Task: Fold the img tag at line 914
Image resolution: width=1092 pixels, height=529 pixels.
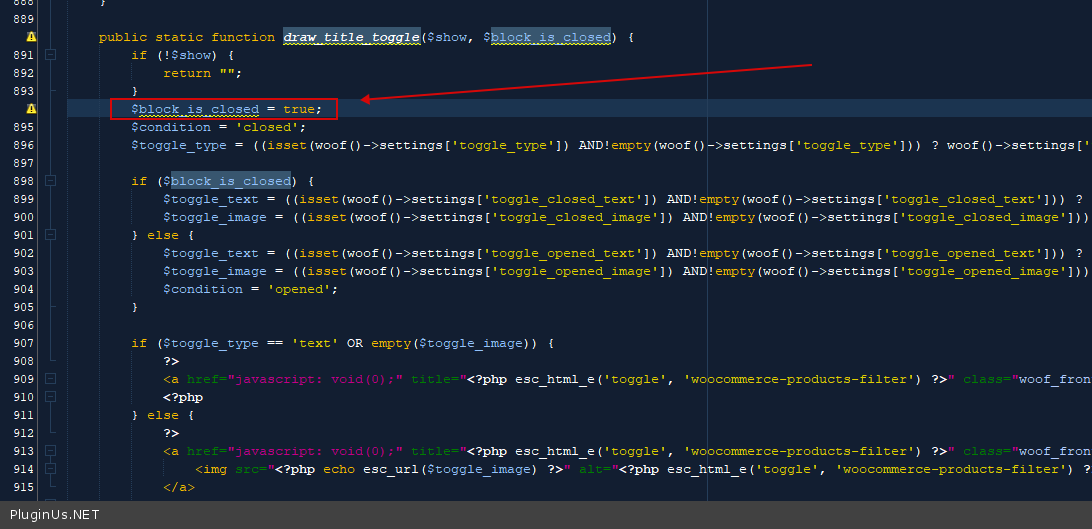Action: point(50,469)
